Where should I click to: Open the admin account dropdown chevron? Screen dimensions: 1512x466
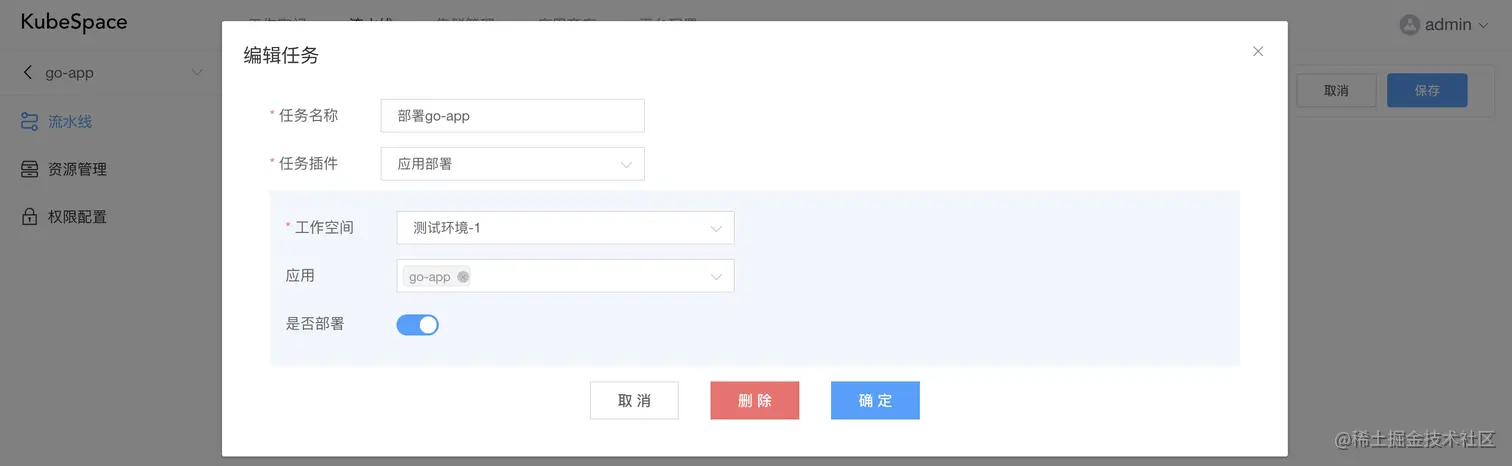pyautogui.click(x=1483, y=25)
